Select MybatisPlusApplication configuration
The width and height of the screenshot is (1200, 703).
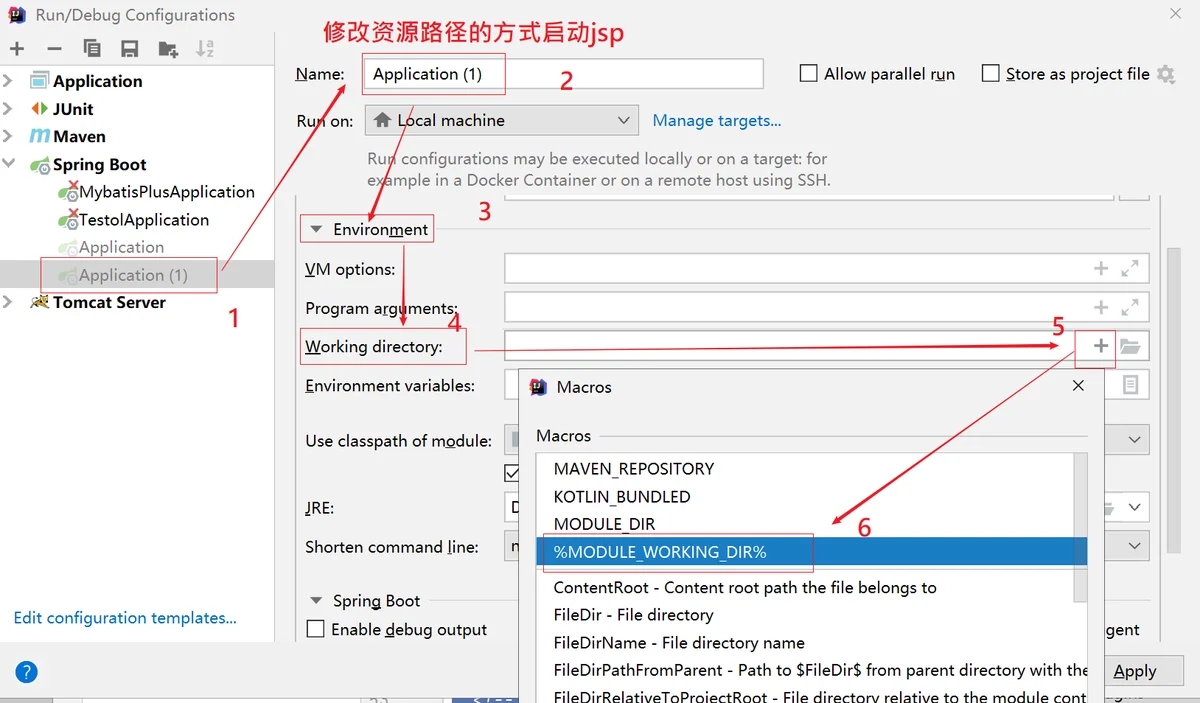pos(156,192)
